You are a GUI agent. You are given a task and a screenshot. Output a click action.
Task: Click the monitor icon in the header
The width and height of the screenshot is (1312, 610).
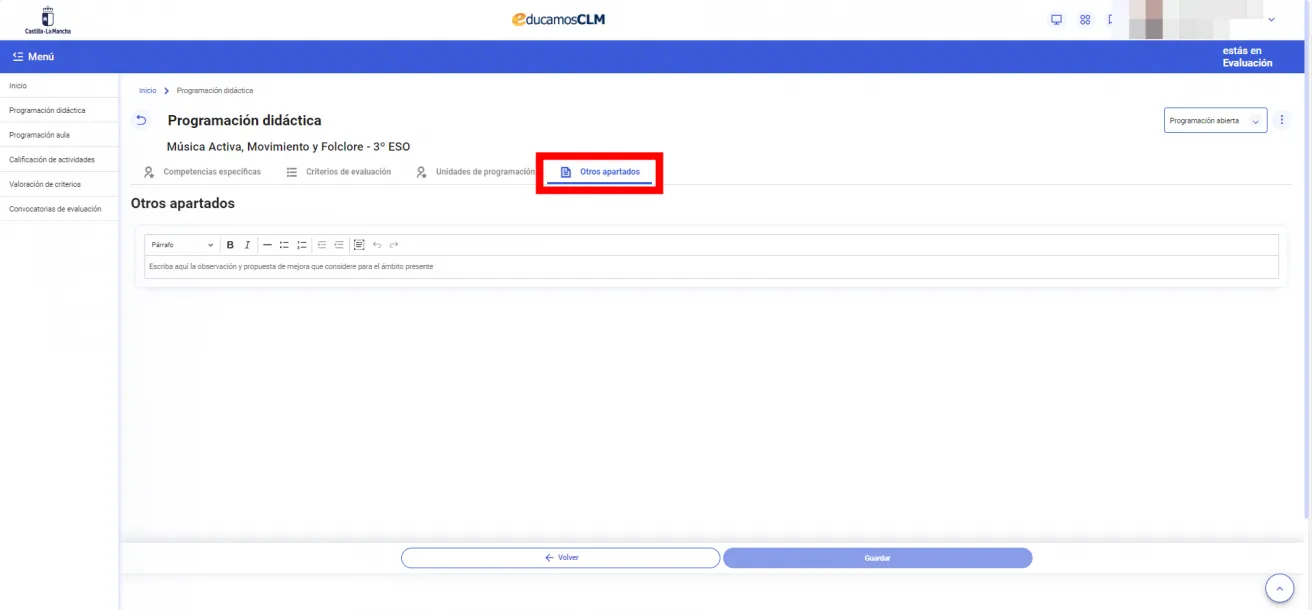(x=1056, y=20)
